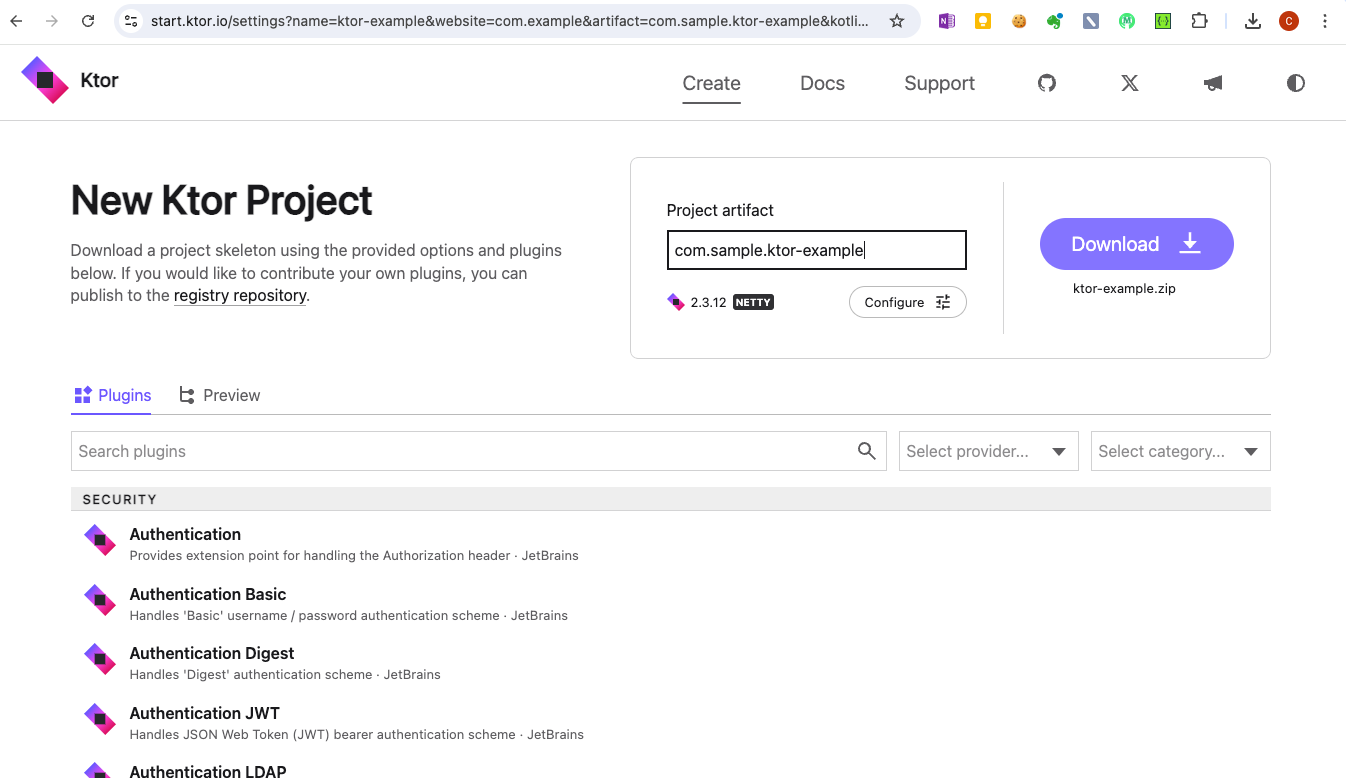Open the Support page
Screen dimensions: 1346x778
pyautogui.click(x=940, y=84)
